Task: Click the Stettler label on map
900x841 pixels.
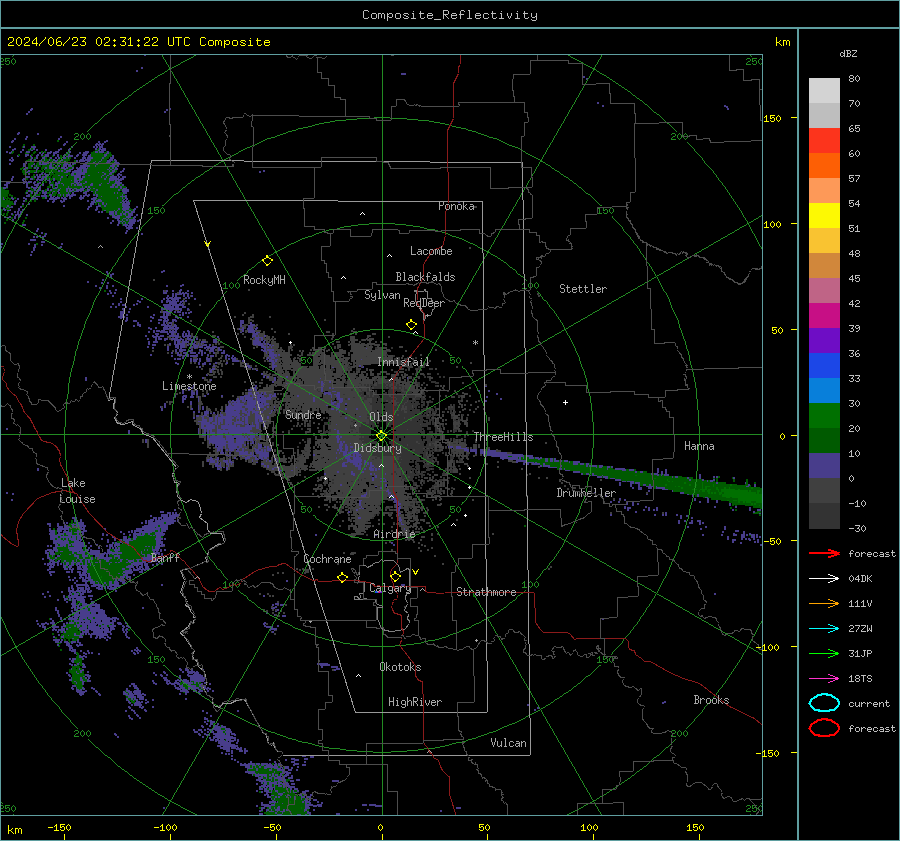Action: 583,289
